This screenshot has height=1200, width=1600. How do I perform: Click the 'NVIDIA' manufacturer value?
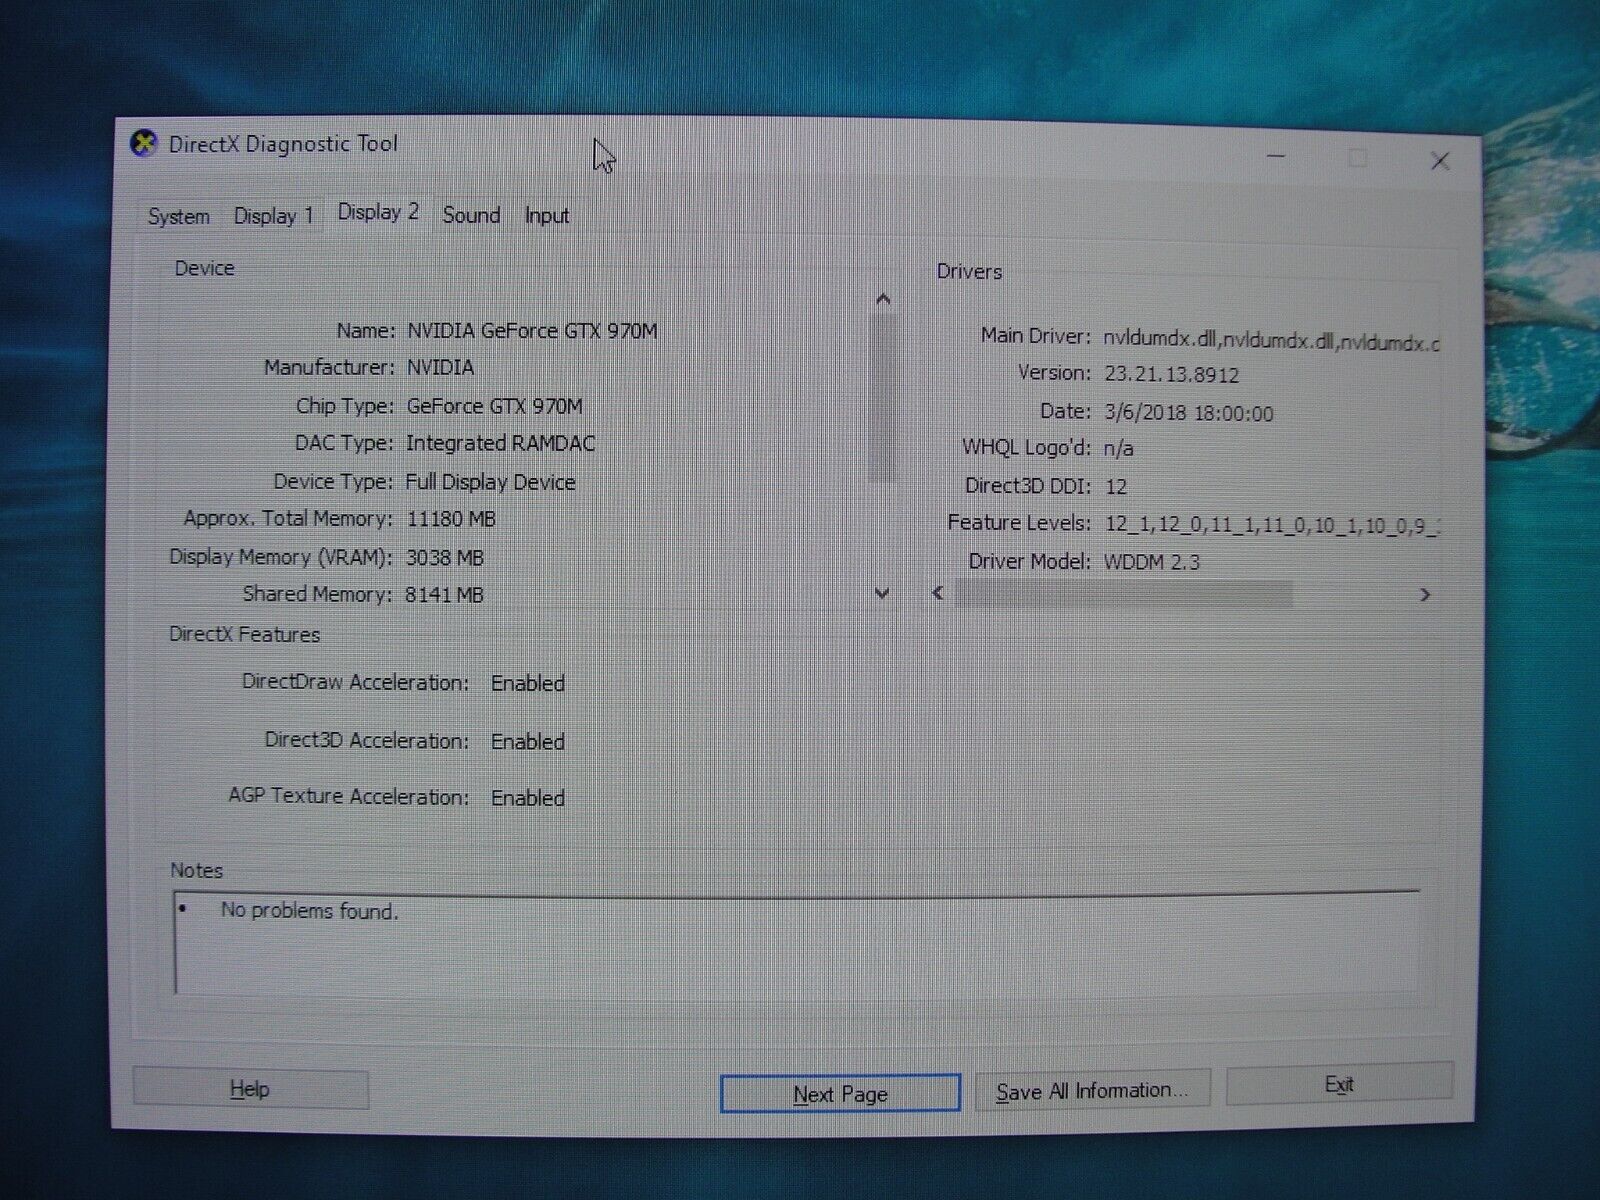[x=440, y=368]
